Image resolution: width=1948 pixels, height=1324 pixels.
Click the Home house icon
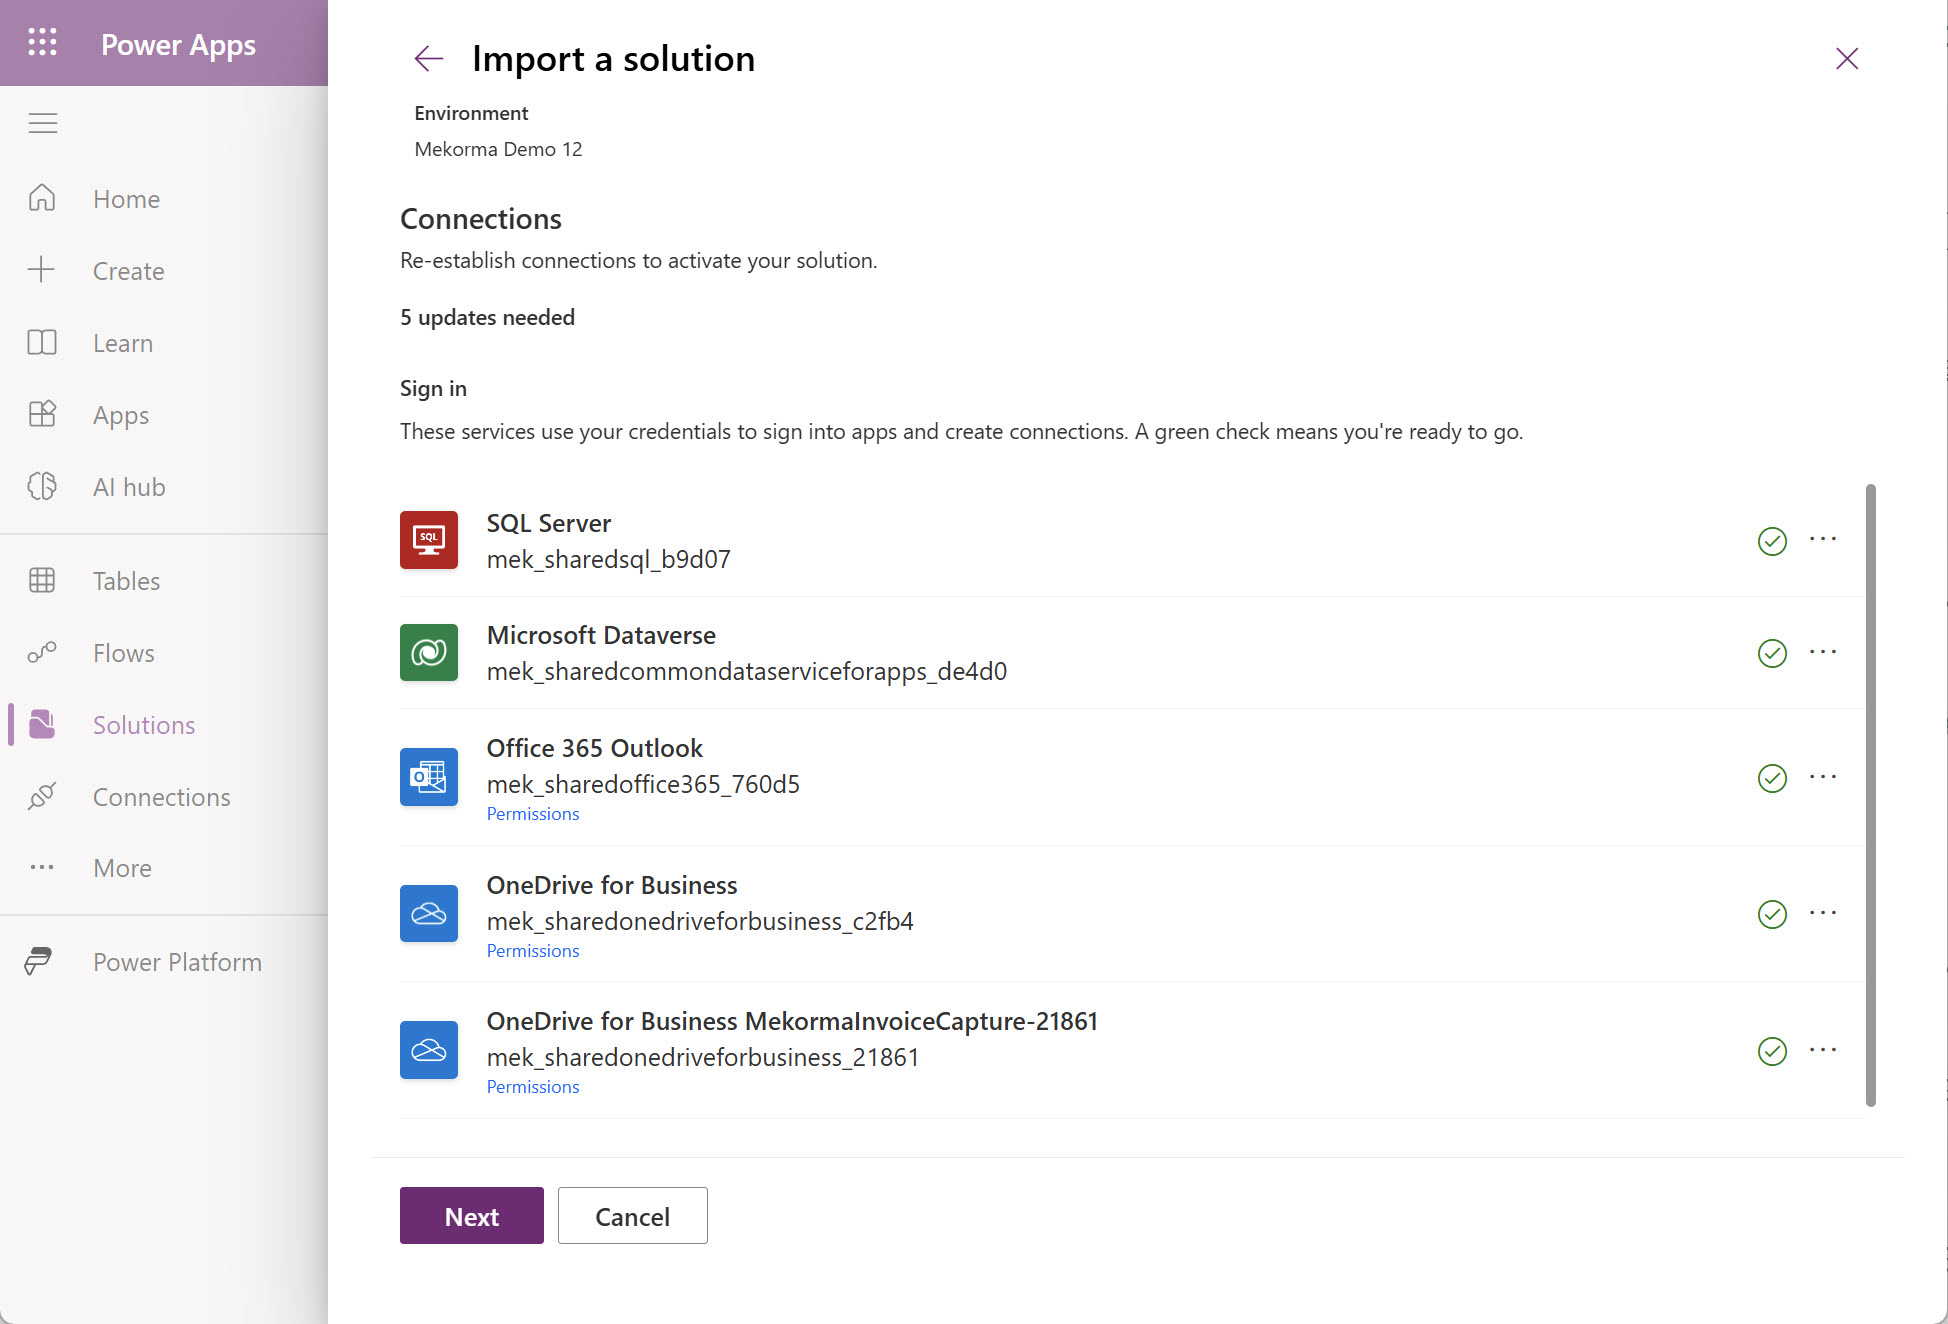coord(42,198)
